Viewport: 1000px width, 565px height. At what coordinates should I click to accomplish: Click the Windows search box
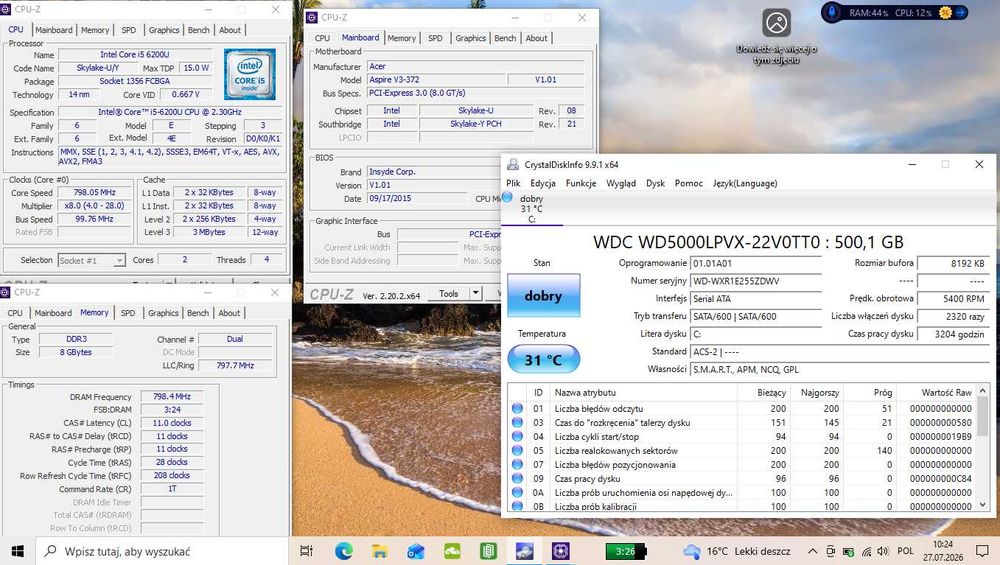pyautogui.click(x=161, y=551)
